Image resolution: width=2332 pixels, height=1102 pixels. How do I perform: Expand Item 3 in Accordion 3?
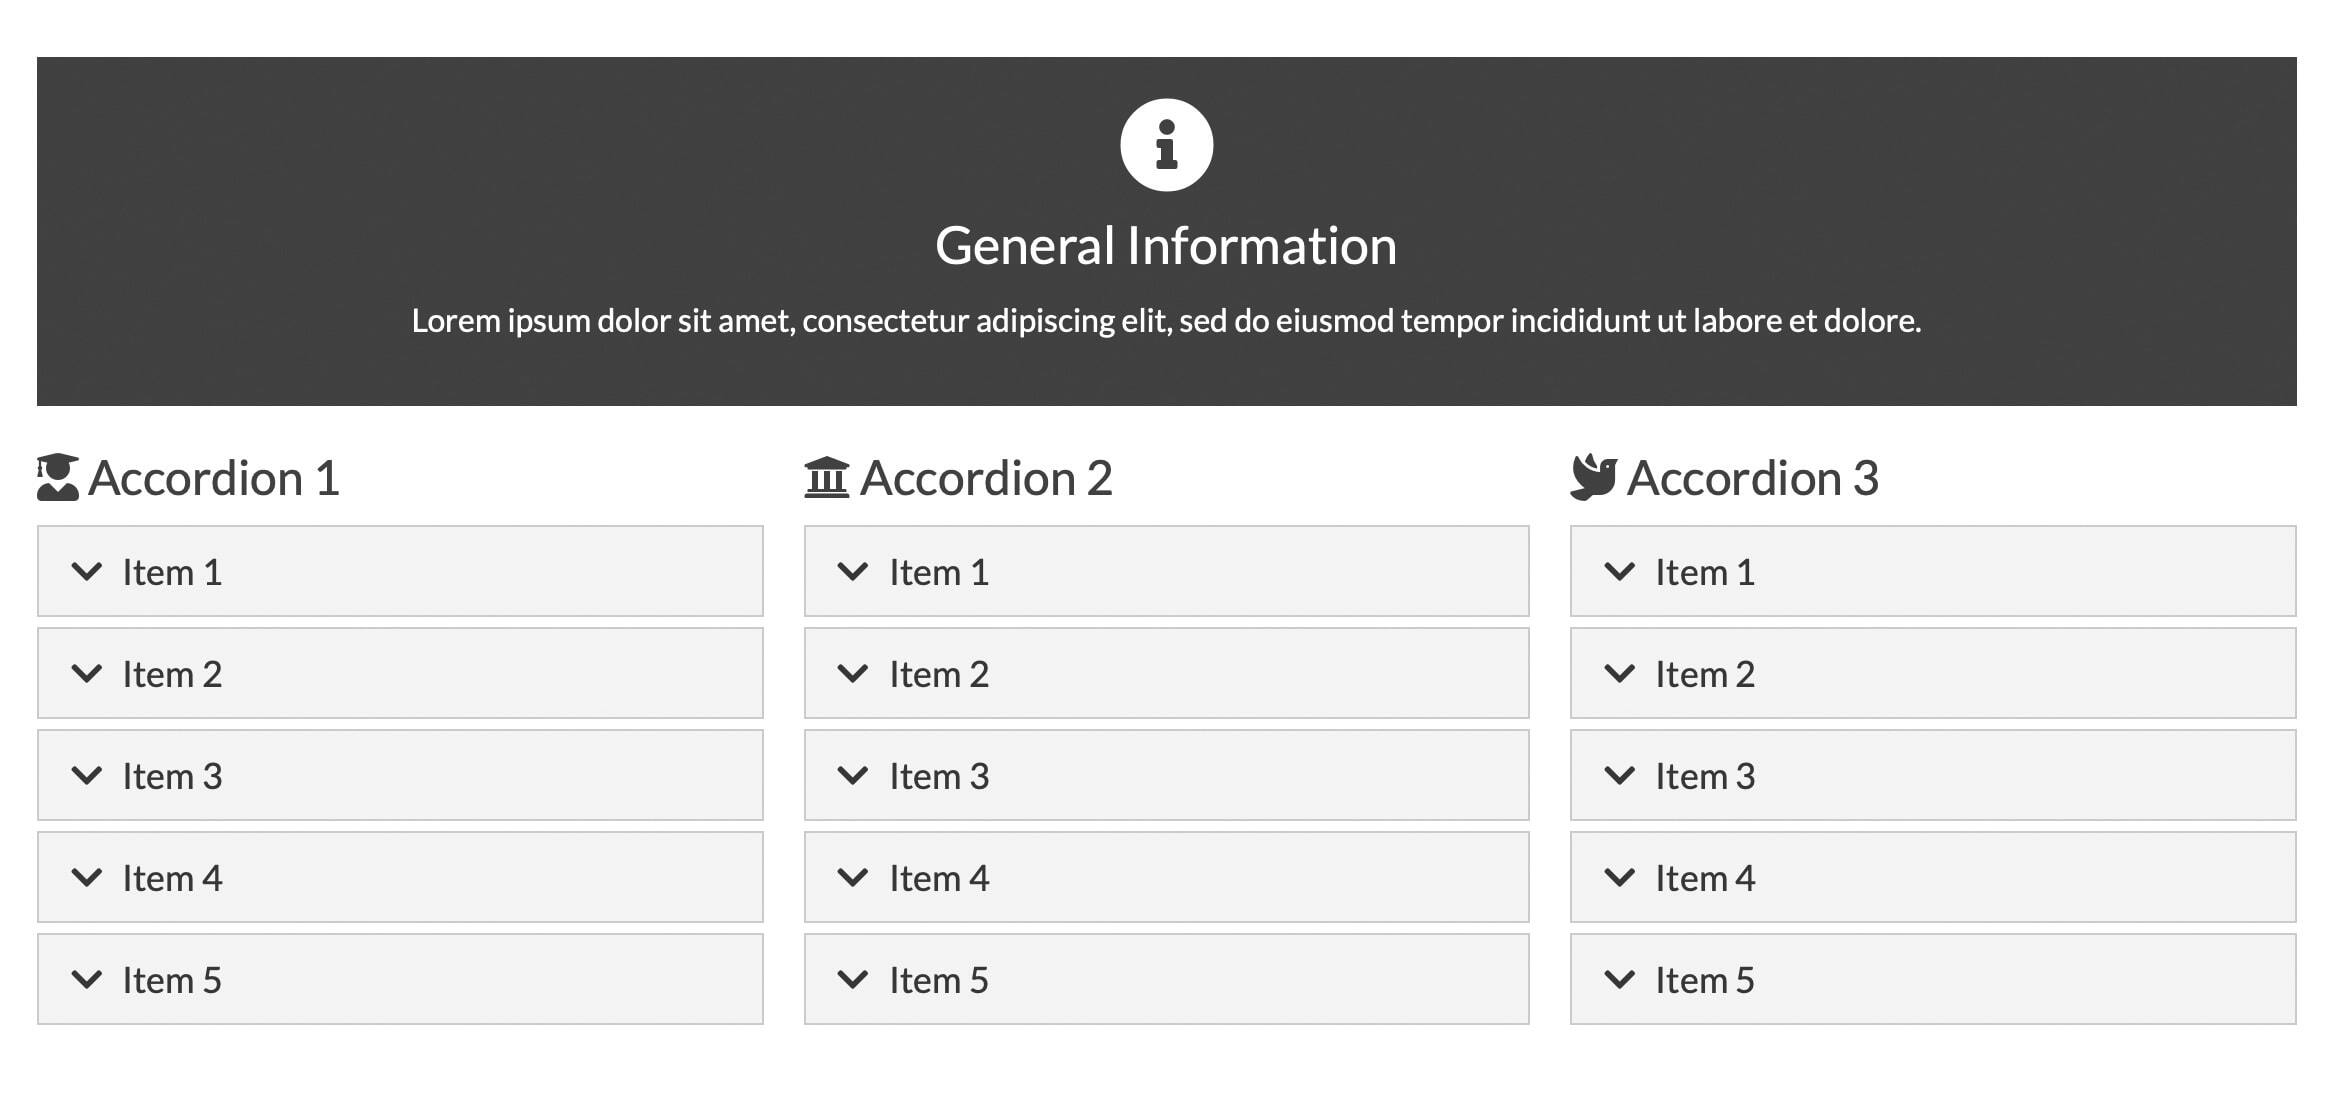(x=1932, y=776)
